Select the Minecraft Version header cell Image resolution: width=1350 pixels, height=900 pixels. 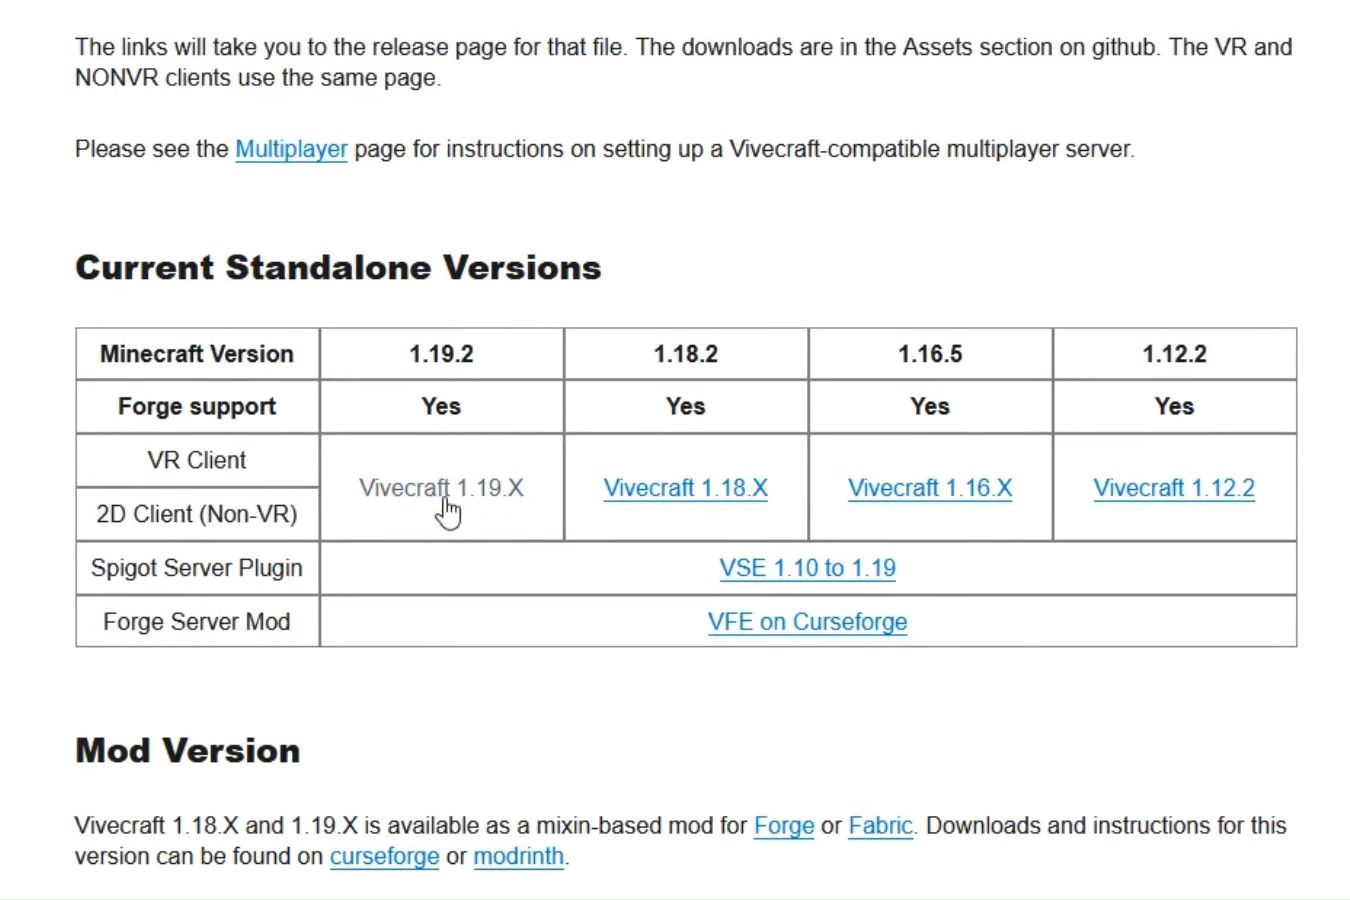(197, 354)
